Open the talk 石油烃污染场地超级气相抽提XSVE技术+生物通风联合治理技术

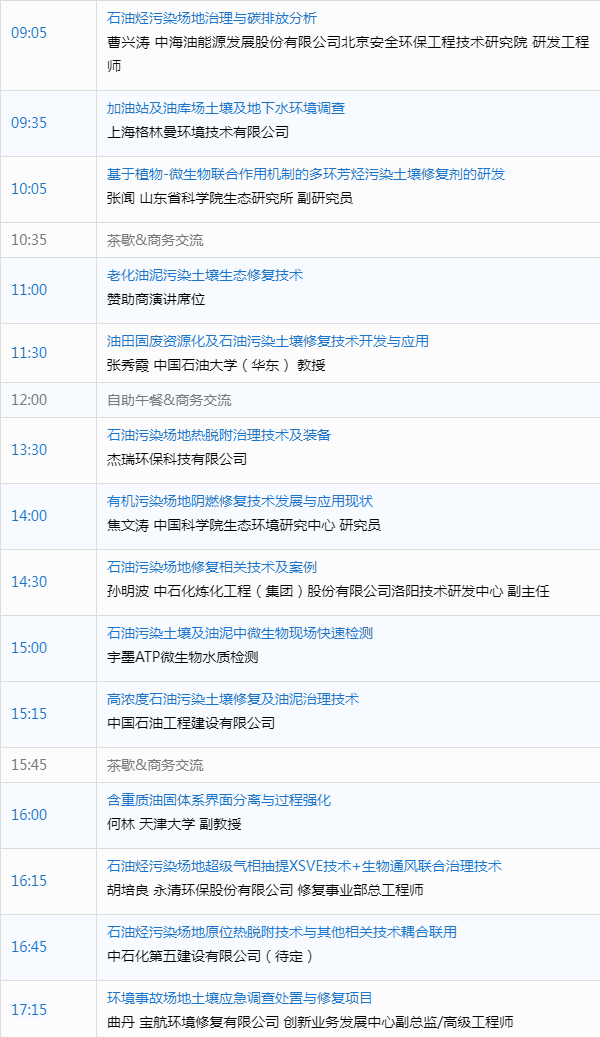(x=304, y=866)
